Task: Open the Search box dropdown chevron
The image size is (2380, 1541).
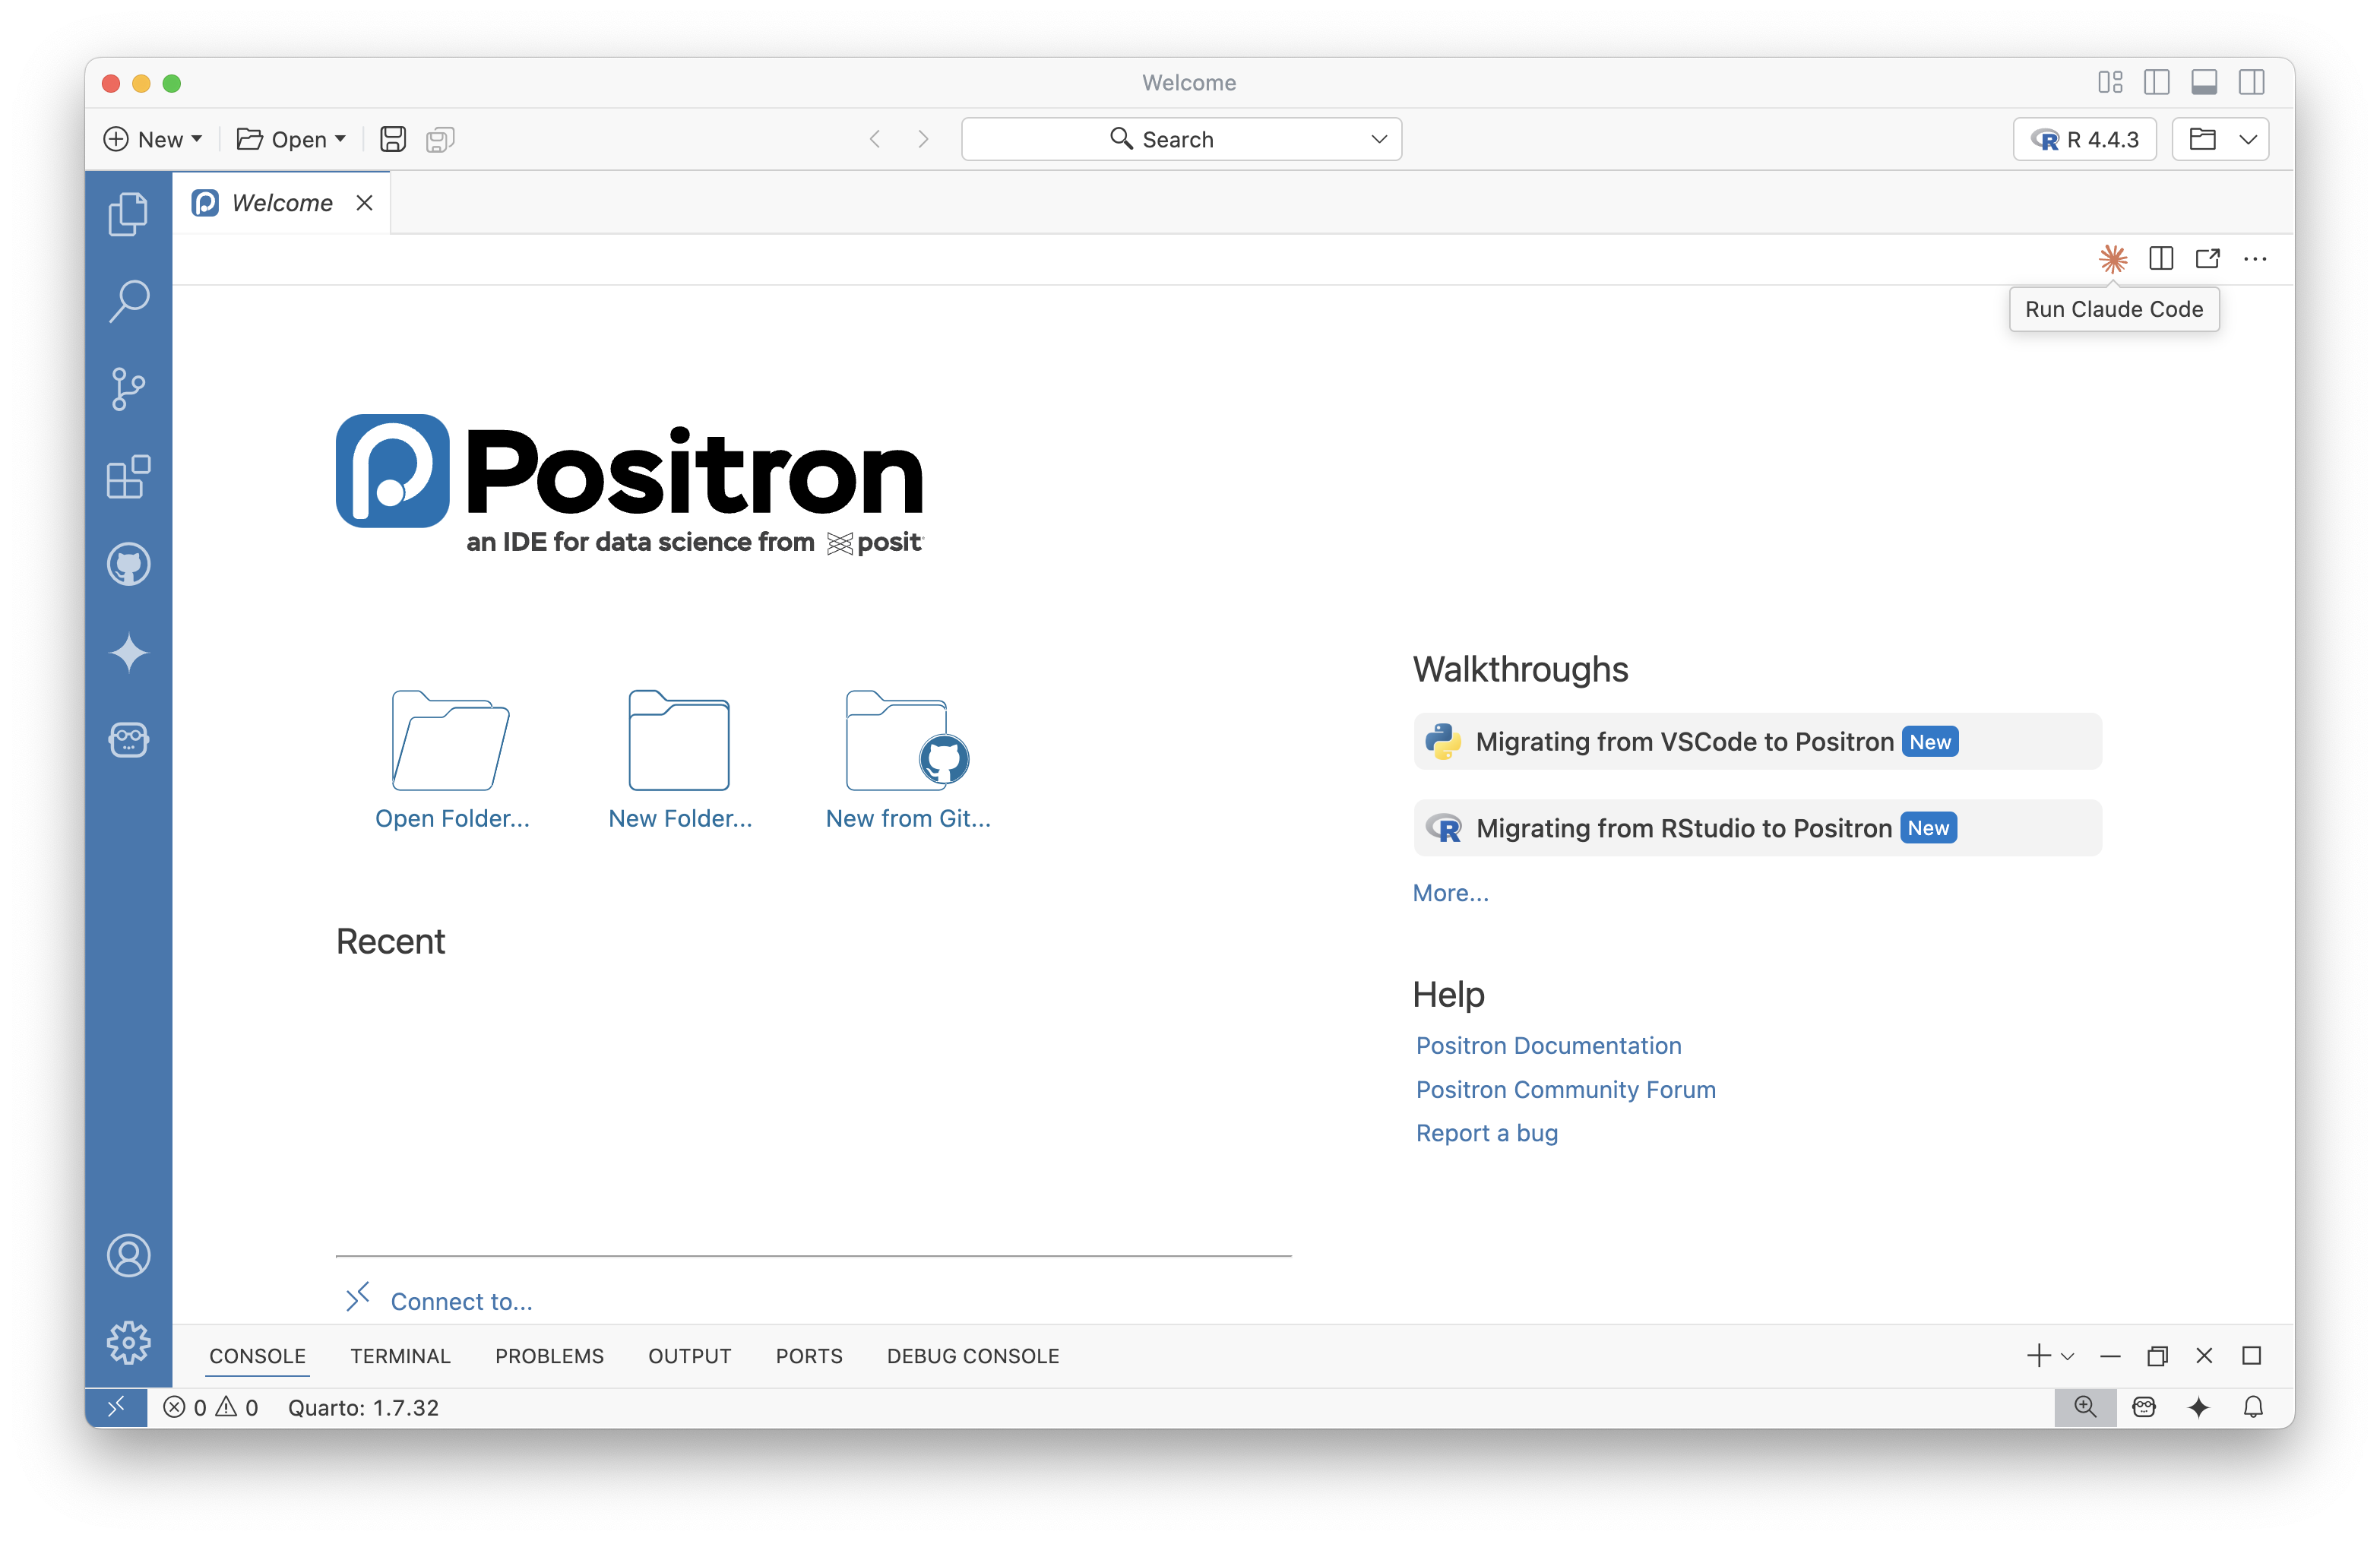Action: click(x=1379, y=139)
